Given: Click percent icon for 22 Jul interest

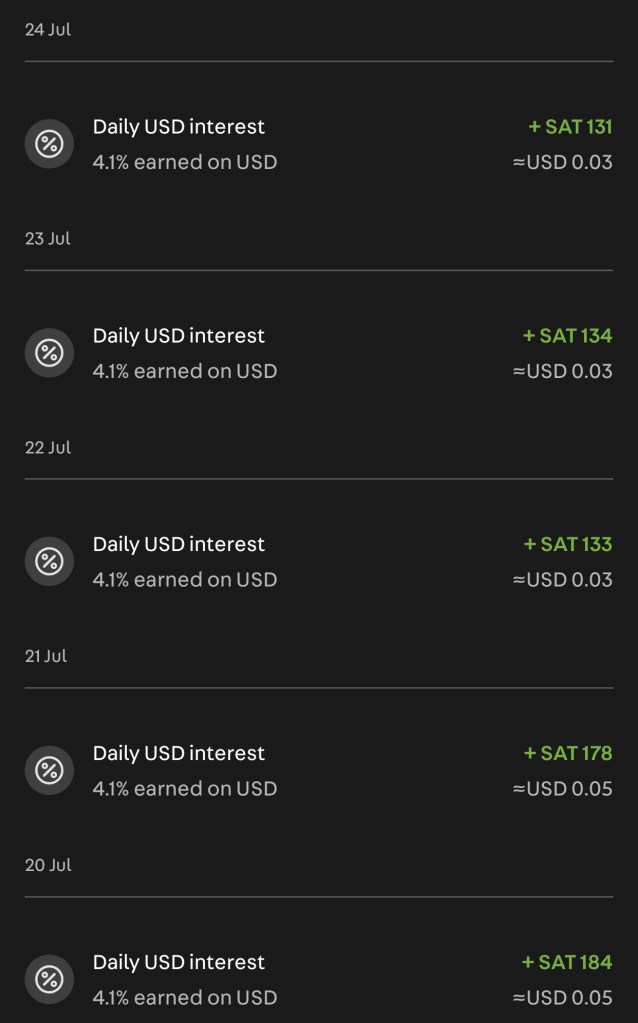Looking at the screenshot, I should [49, 561].
